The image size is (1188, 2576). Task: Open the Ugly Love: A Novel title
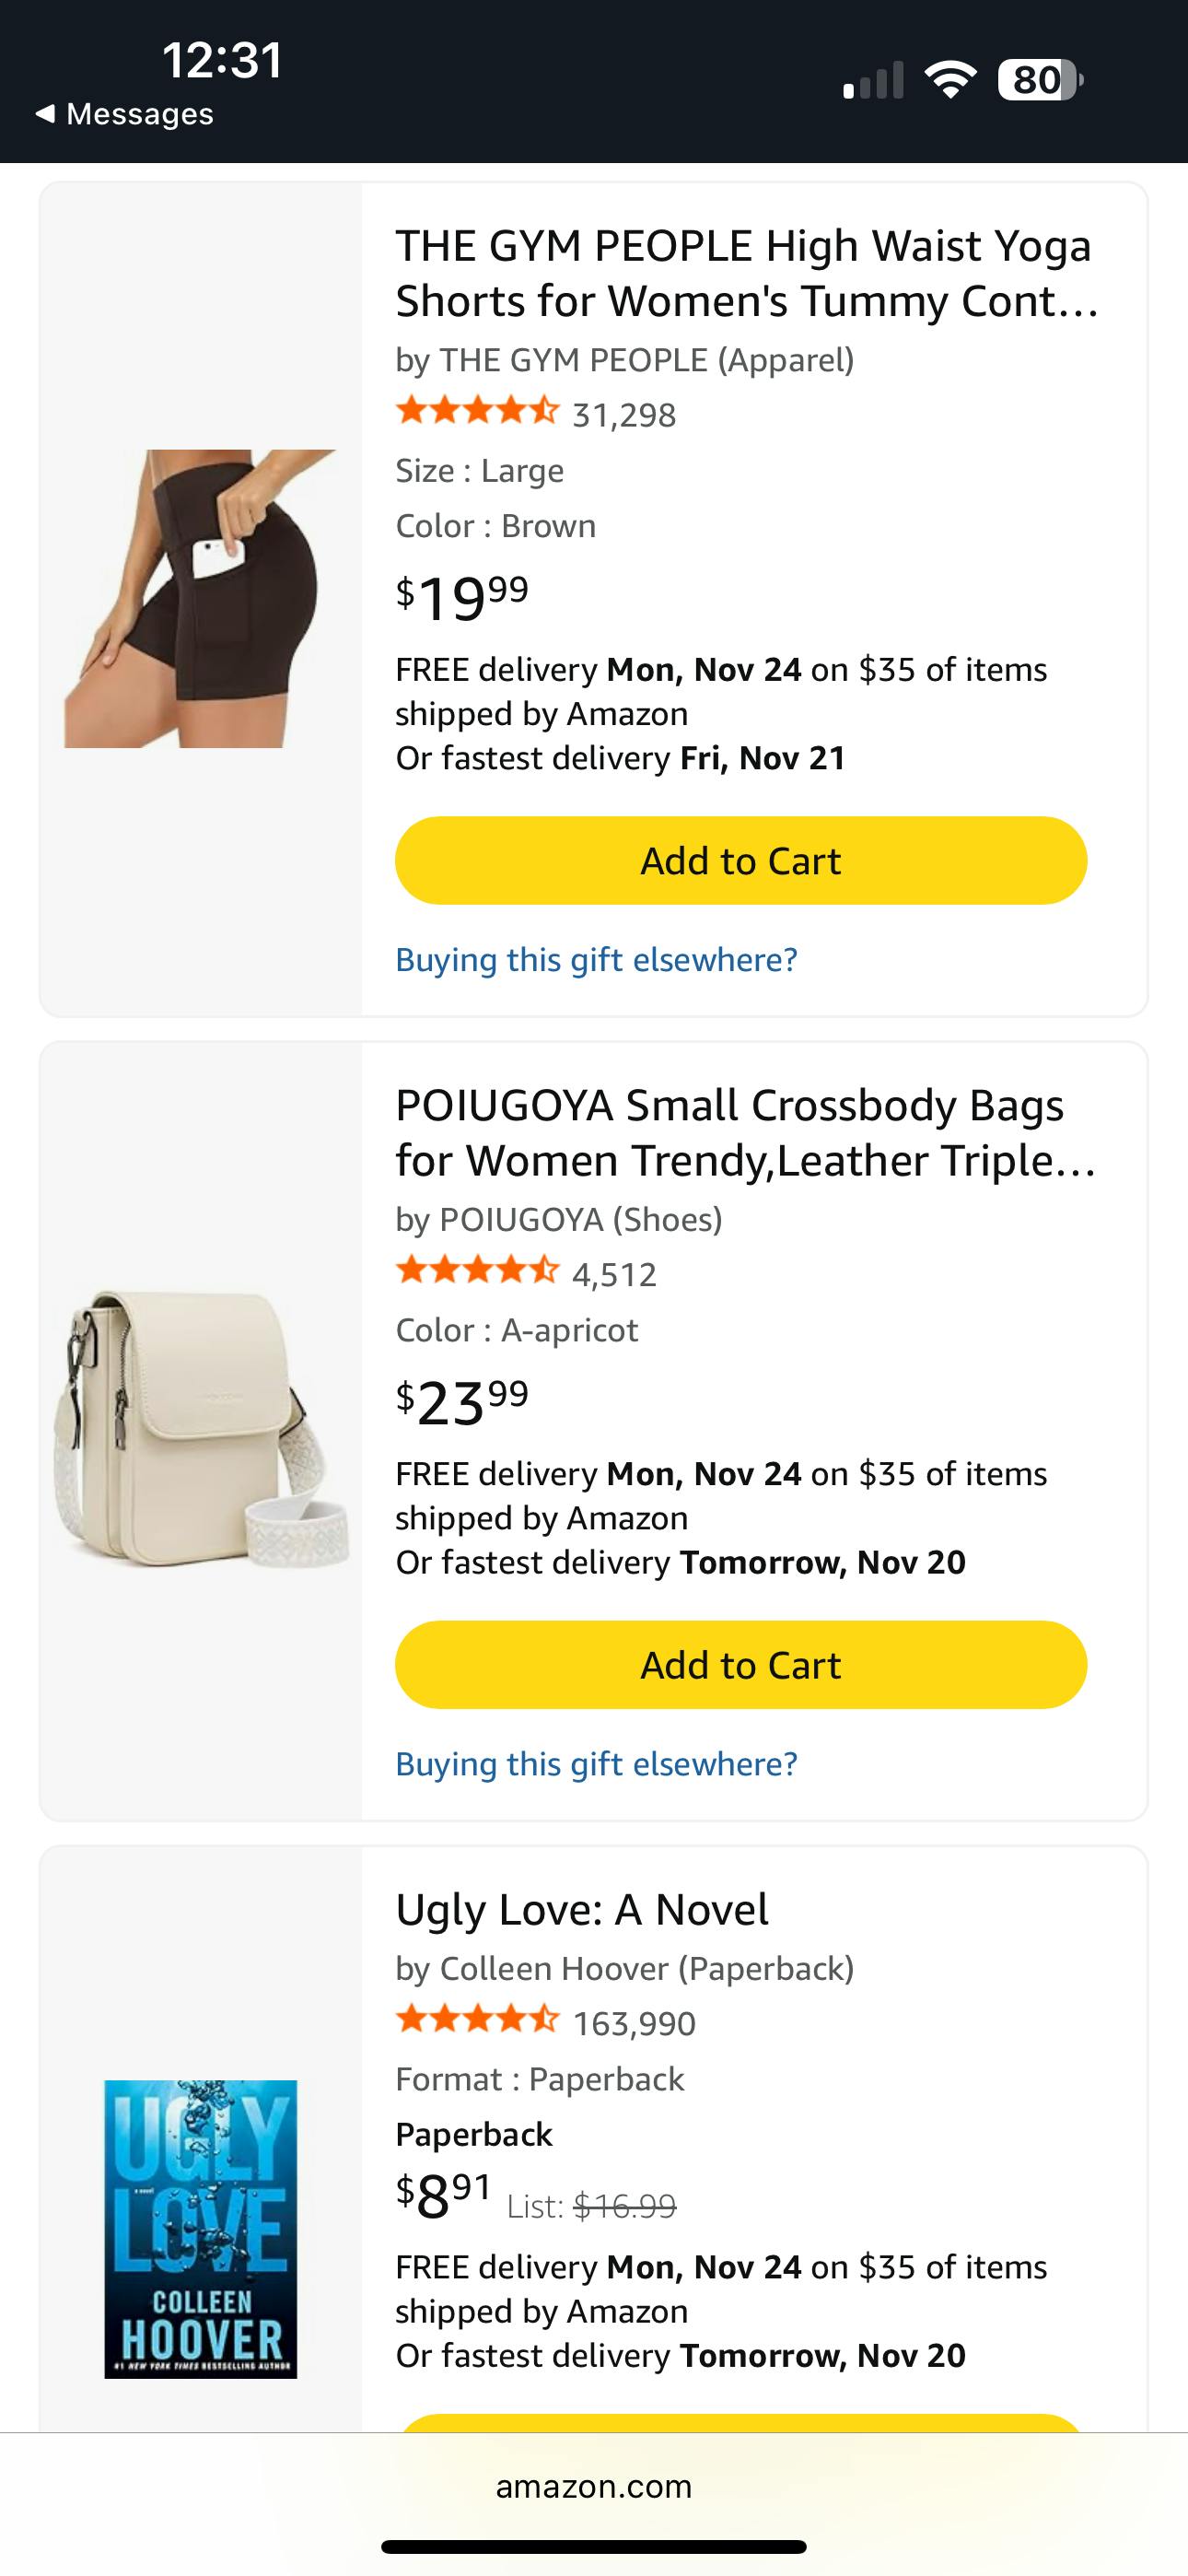point(582,1909)
